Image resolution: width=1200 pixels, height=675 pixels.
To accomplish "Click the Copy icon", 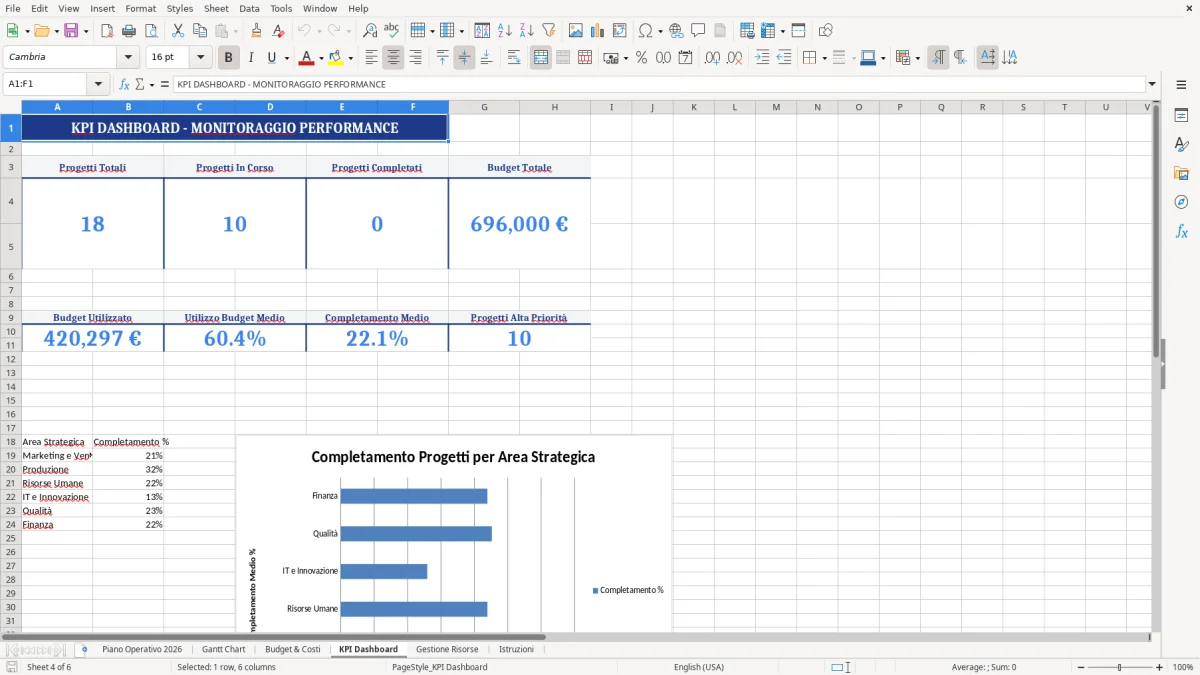I will [198, 31].
